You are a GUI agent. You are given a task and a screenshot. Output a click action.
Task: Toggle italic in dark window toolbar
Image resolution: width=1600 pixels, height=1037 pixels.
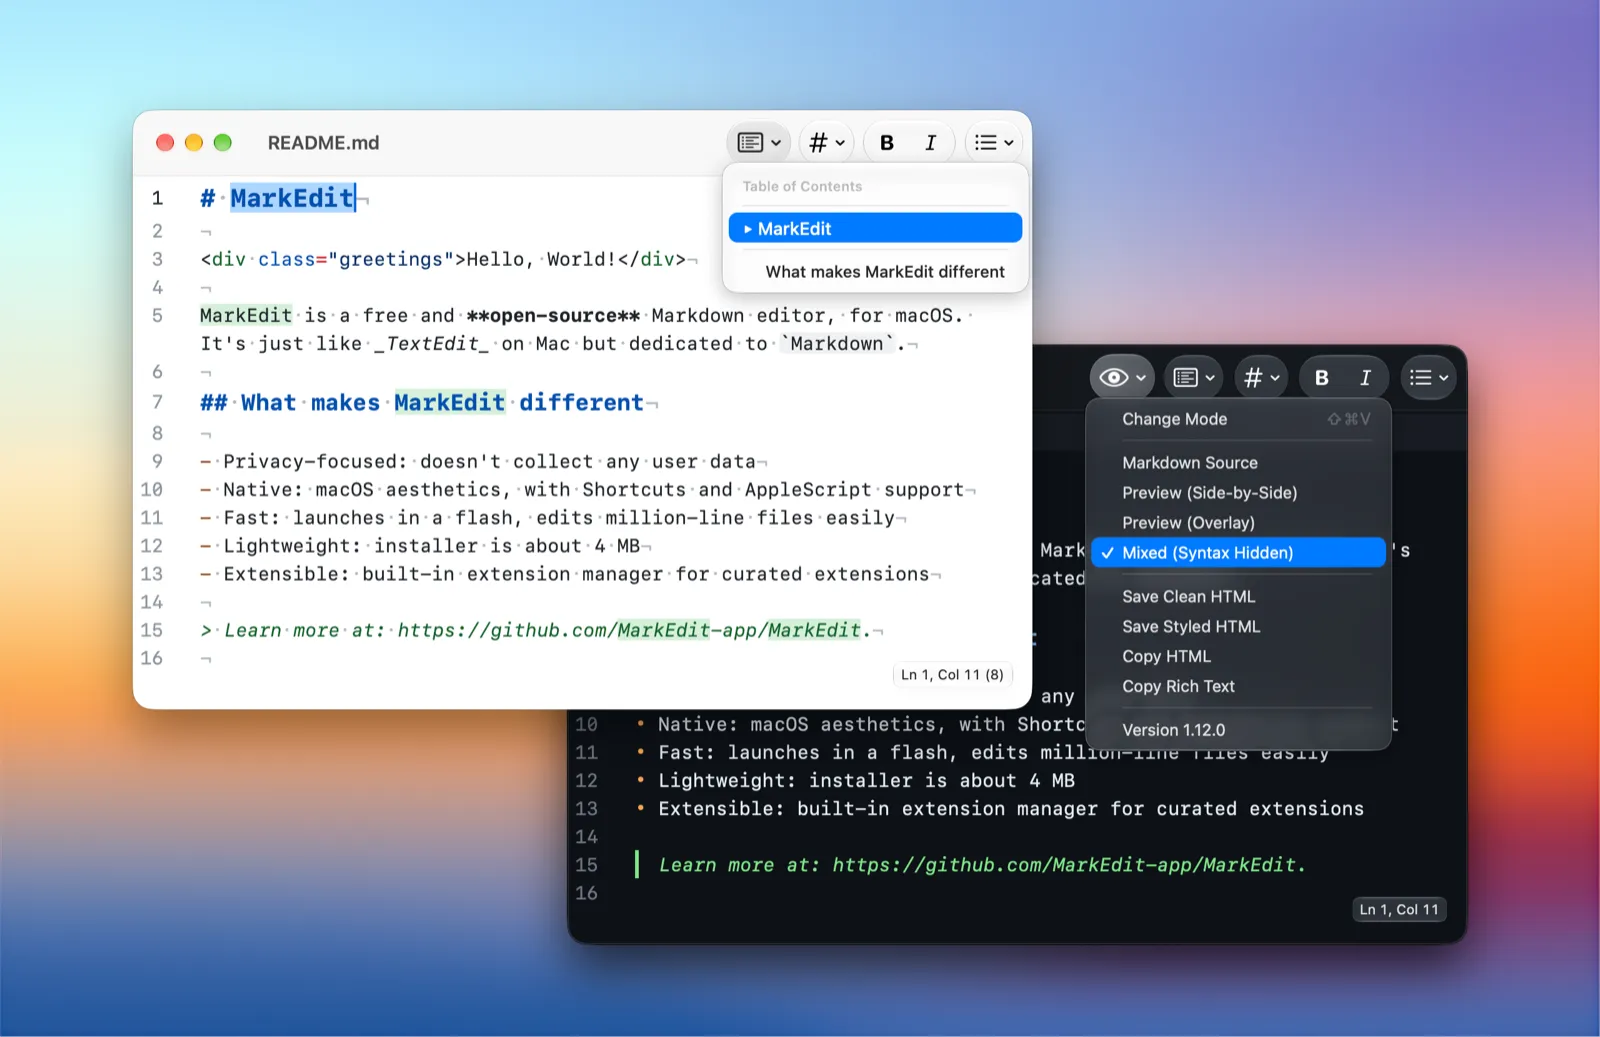coord(1365,378)
